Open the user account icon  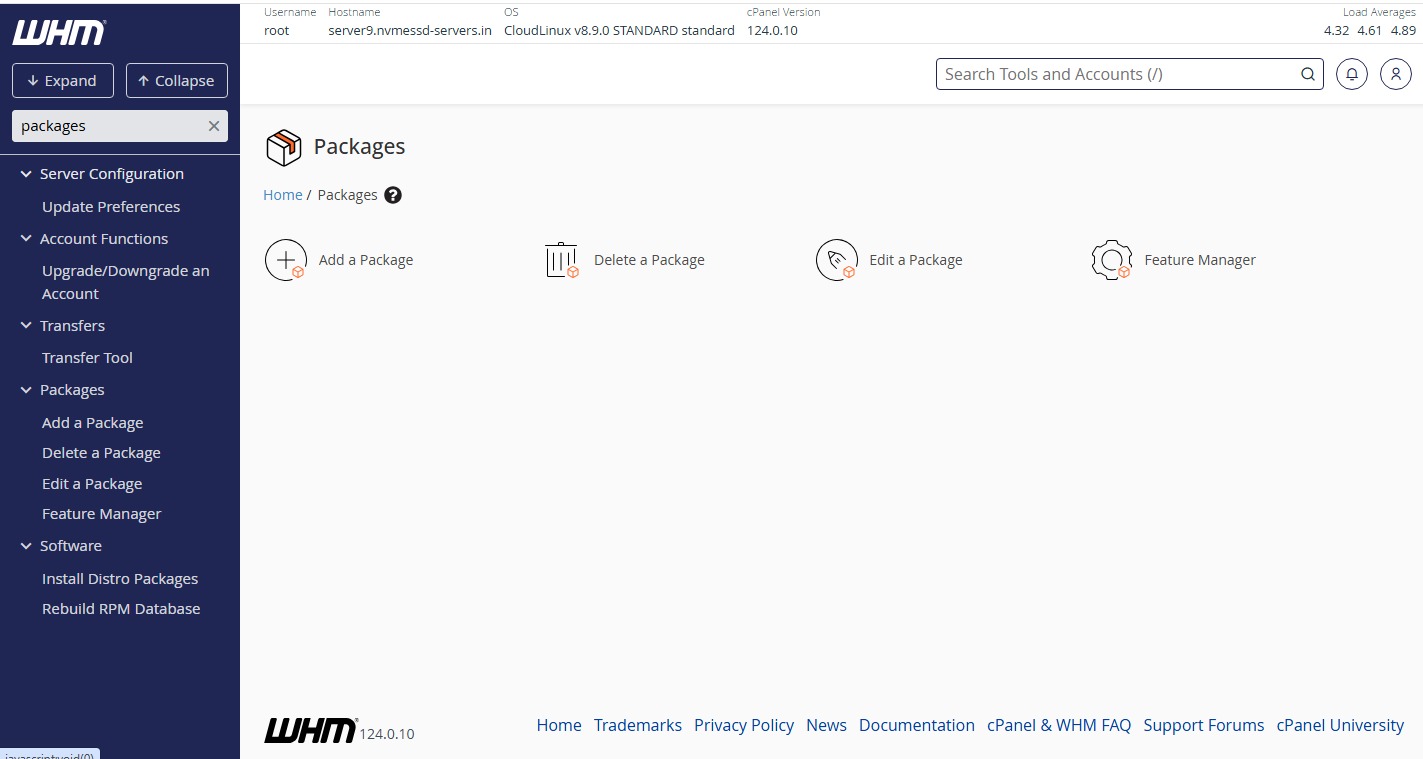coord(1396,74)
